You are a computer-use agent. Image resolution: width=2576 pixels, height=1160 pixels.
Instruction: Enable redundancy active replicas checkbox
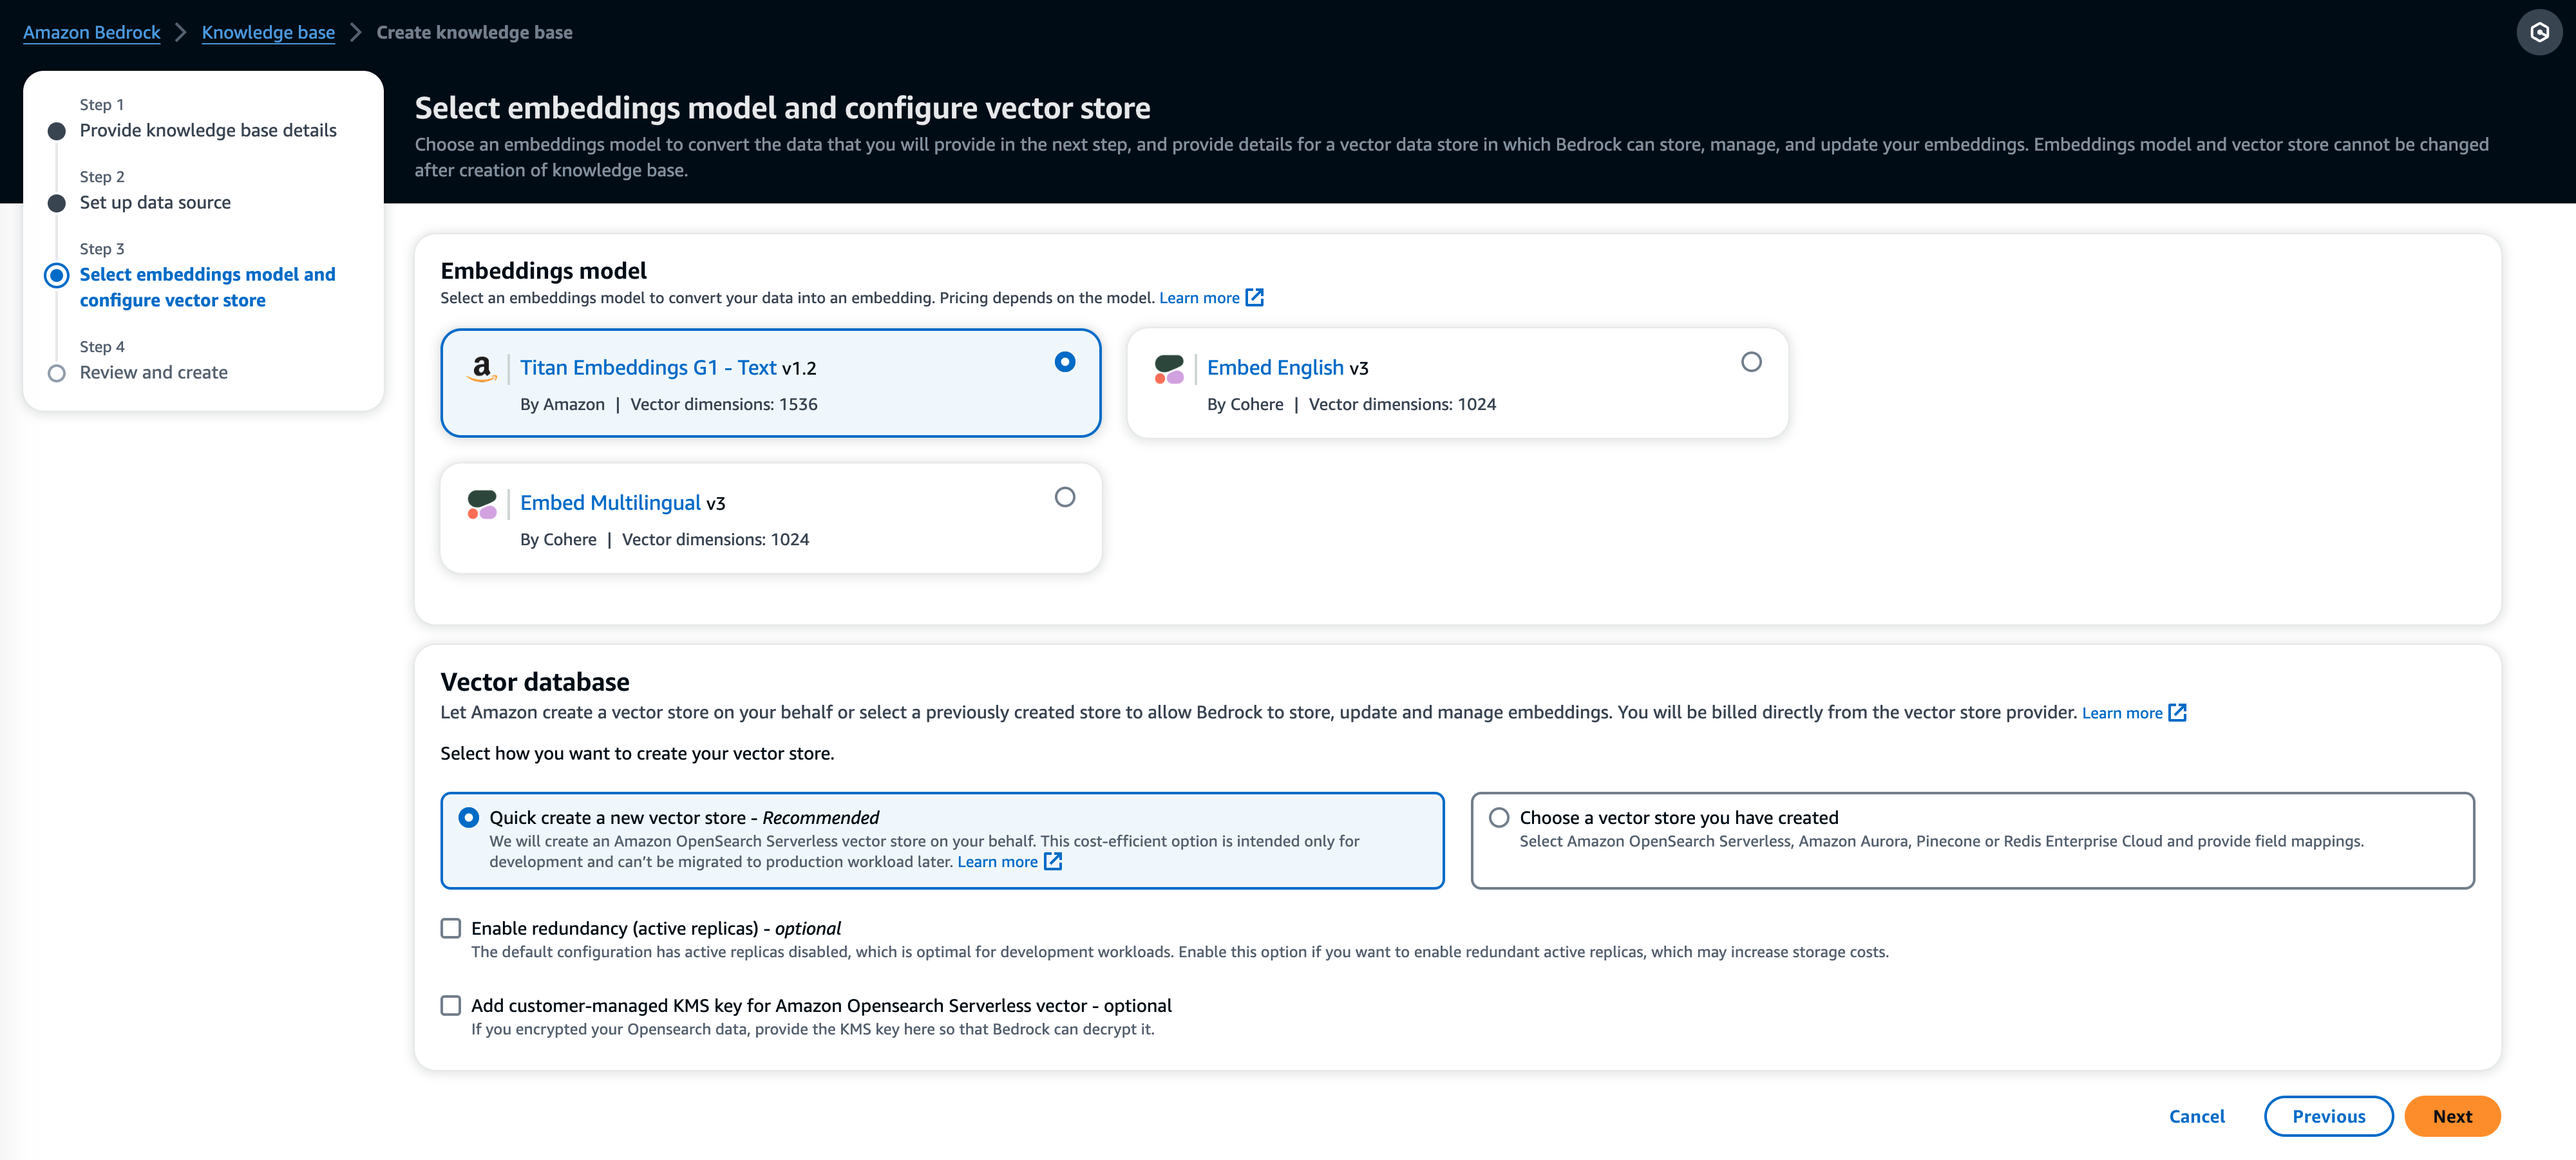pyautogui.click(x=451, y=928)
